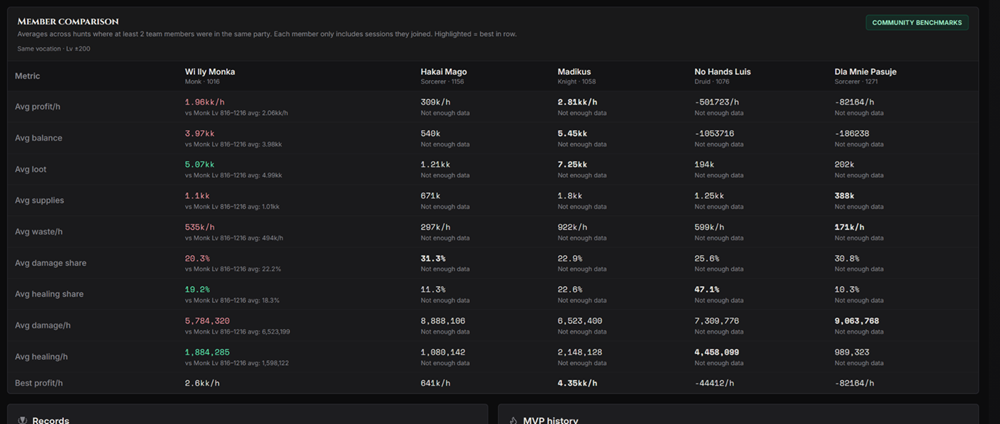Click the Community Benchmarks button

point(916,23)
